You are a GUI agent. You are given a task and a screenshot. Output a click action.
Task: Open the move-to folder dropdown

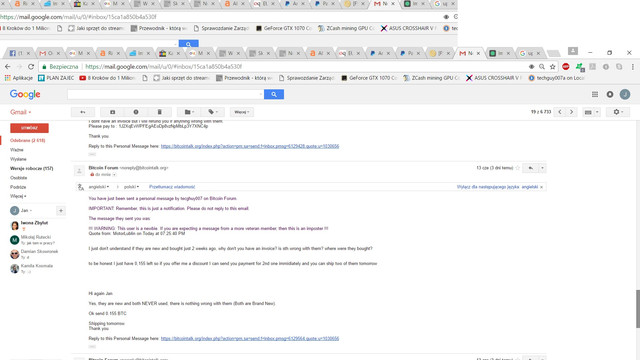pos(189,112)
